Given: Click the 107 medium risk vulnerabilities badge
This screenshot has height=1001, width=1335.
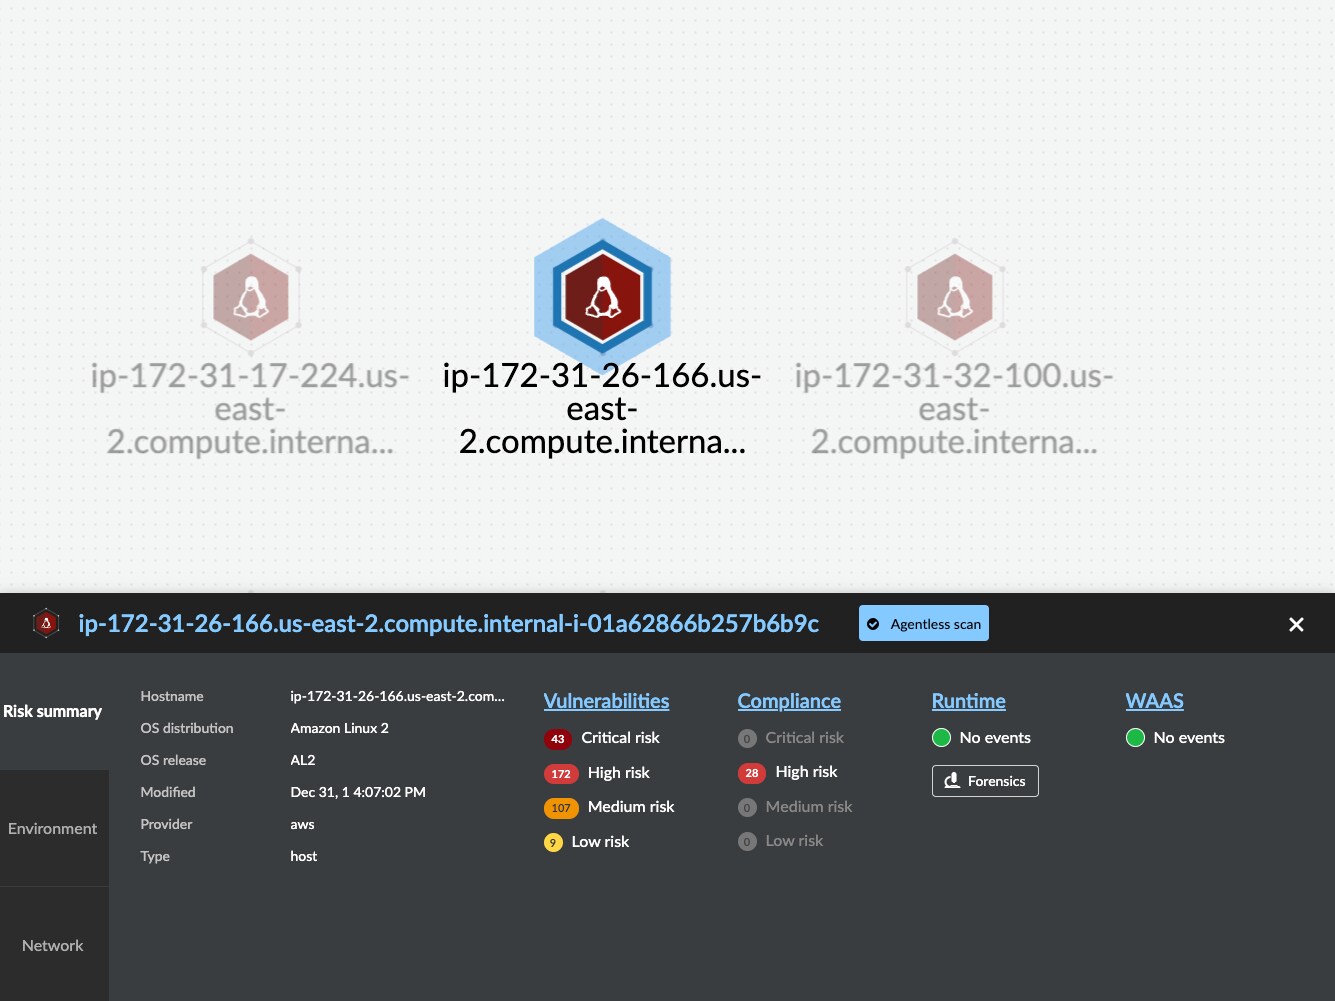Looking at the screenshot, I should pyautogui.click(x=561, y=808).
